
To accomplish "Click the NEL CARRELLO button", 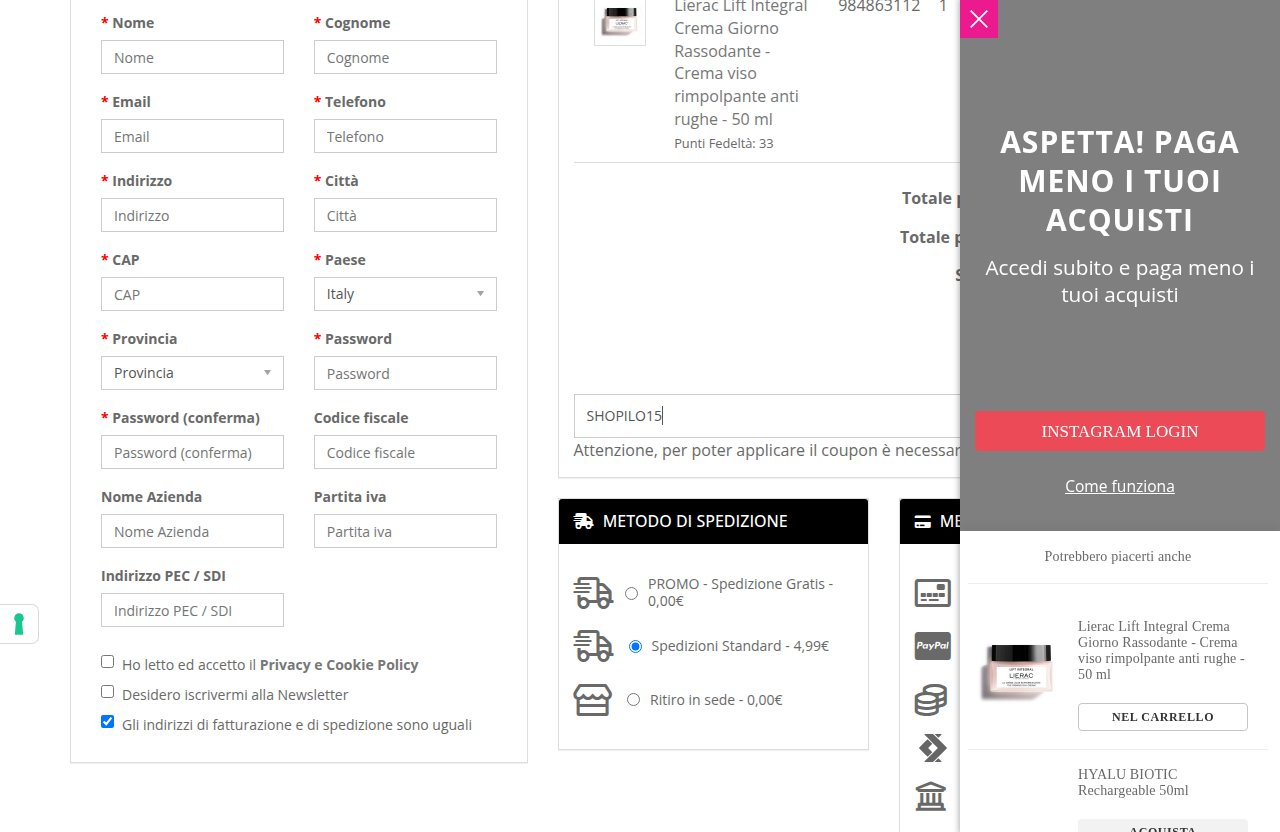I will click(1163, 717).
